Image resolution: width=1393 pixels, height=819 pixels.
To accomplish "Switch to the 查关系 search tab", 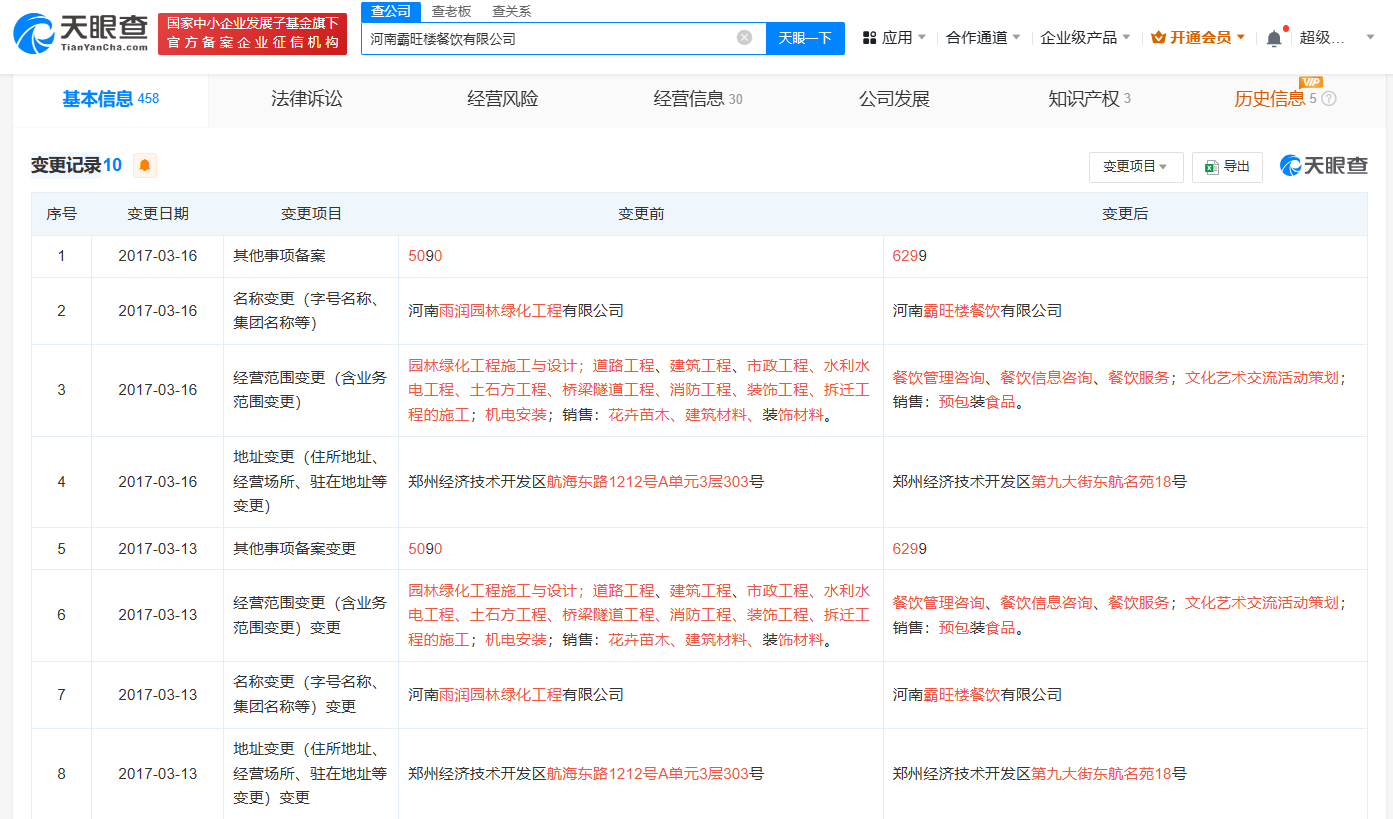I will (x=512, y=12).
